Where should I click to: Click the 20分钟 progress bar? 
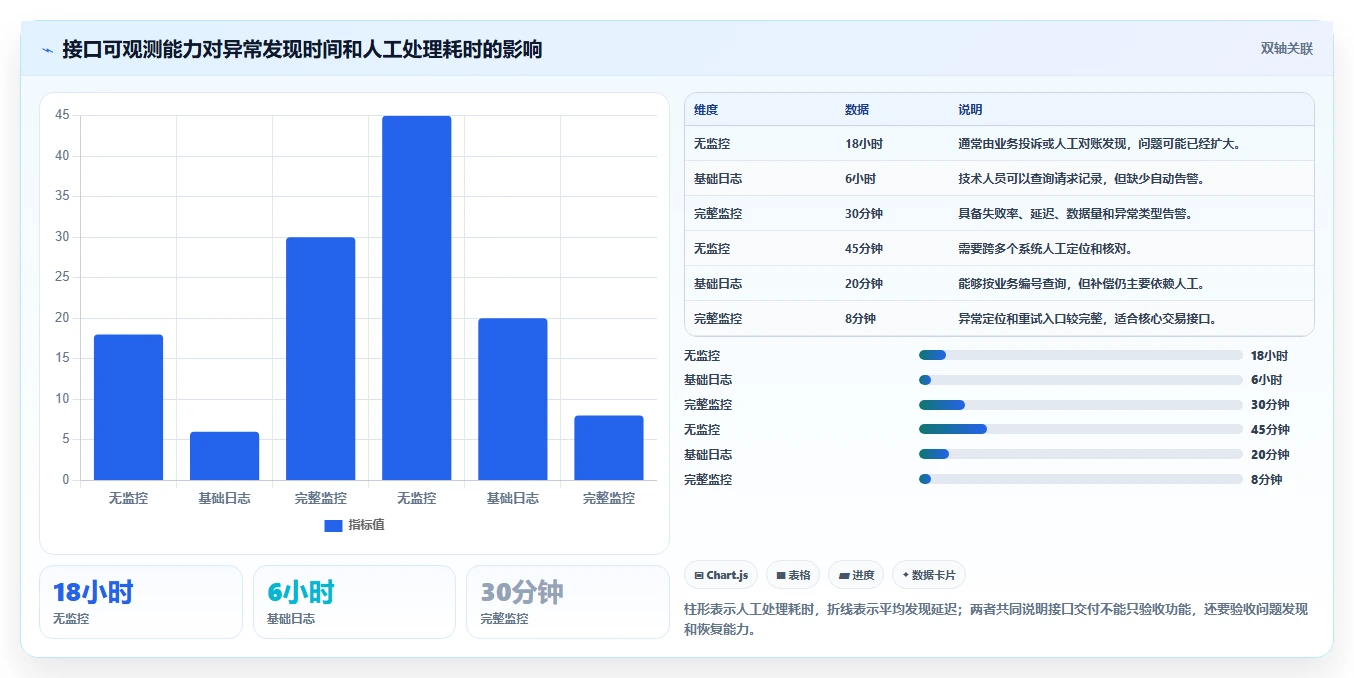click(1080, 454)
